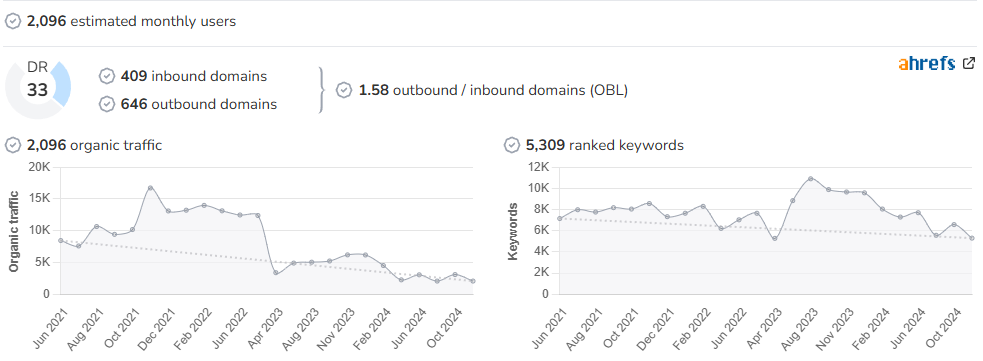Click the organic traffic low point at Apr 2023
Image resolution: width=983 pixels, height=361 pixels.
(276, 273)
